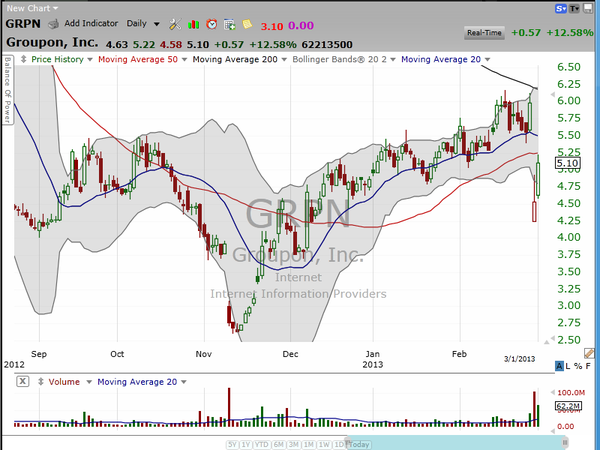The width and height of the screenshot is (600, 450).
Task: Click the magenta 0.00 value in toolbar
Action: coord(301,26)
